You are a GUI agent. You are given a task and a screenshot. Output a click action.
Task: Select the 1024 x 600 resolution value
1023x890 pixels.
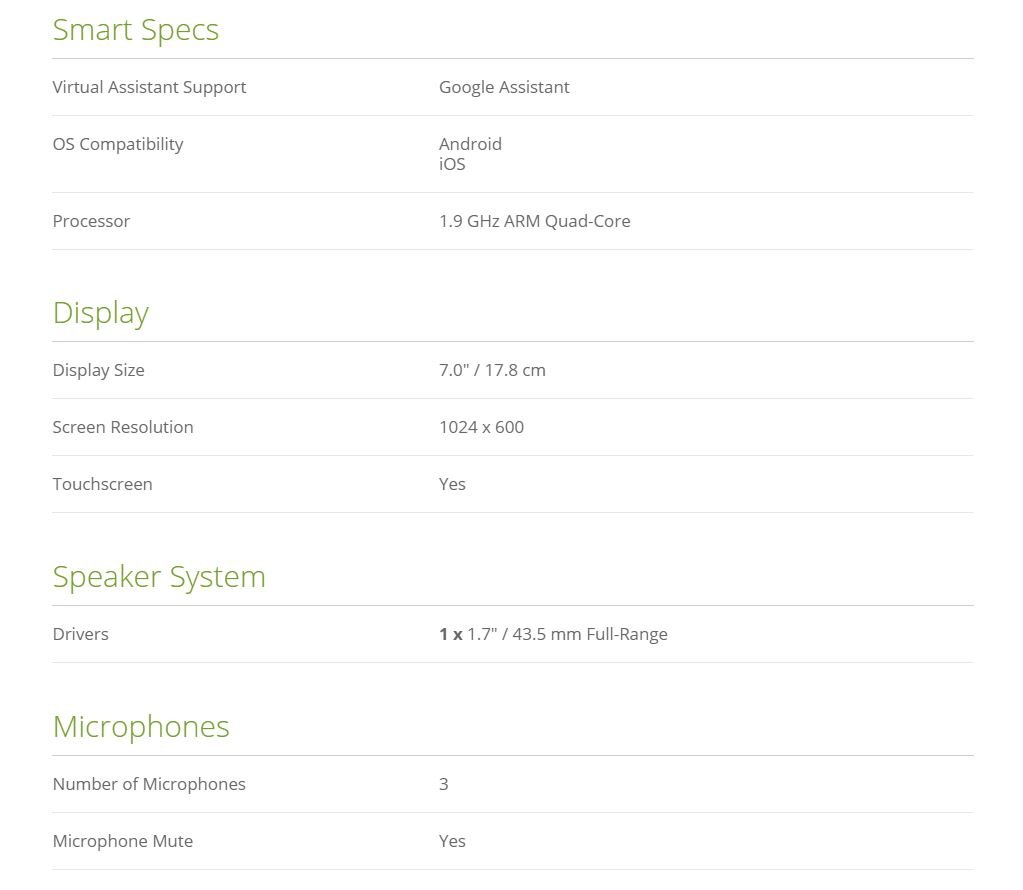481,427
